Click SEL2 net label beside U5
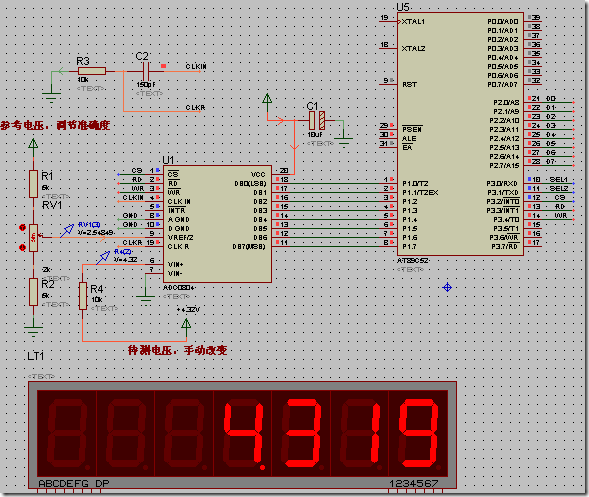 [x=559, y=189]
